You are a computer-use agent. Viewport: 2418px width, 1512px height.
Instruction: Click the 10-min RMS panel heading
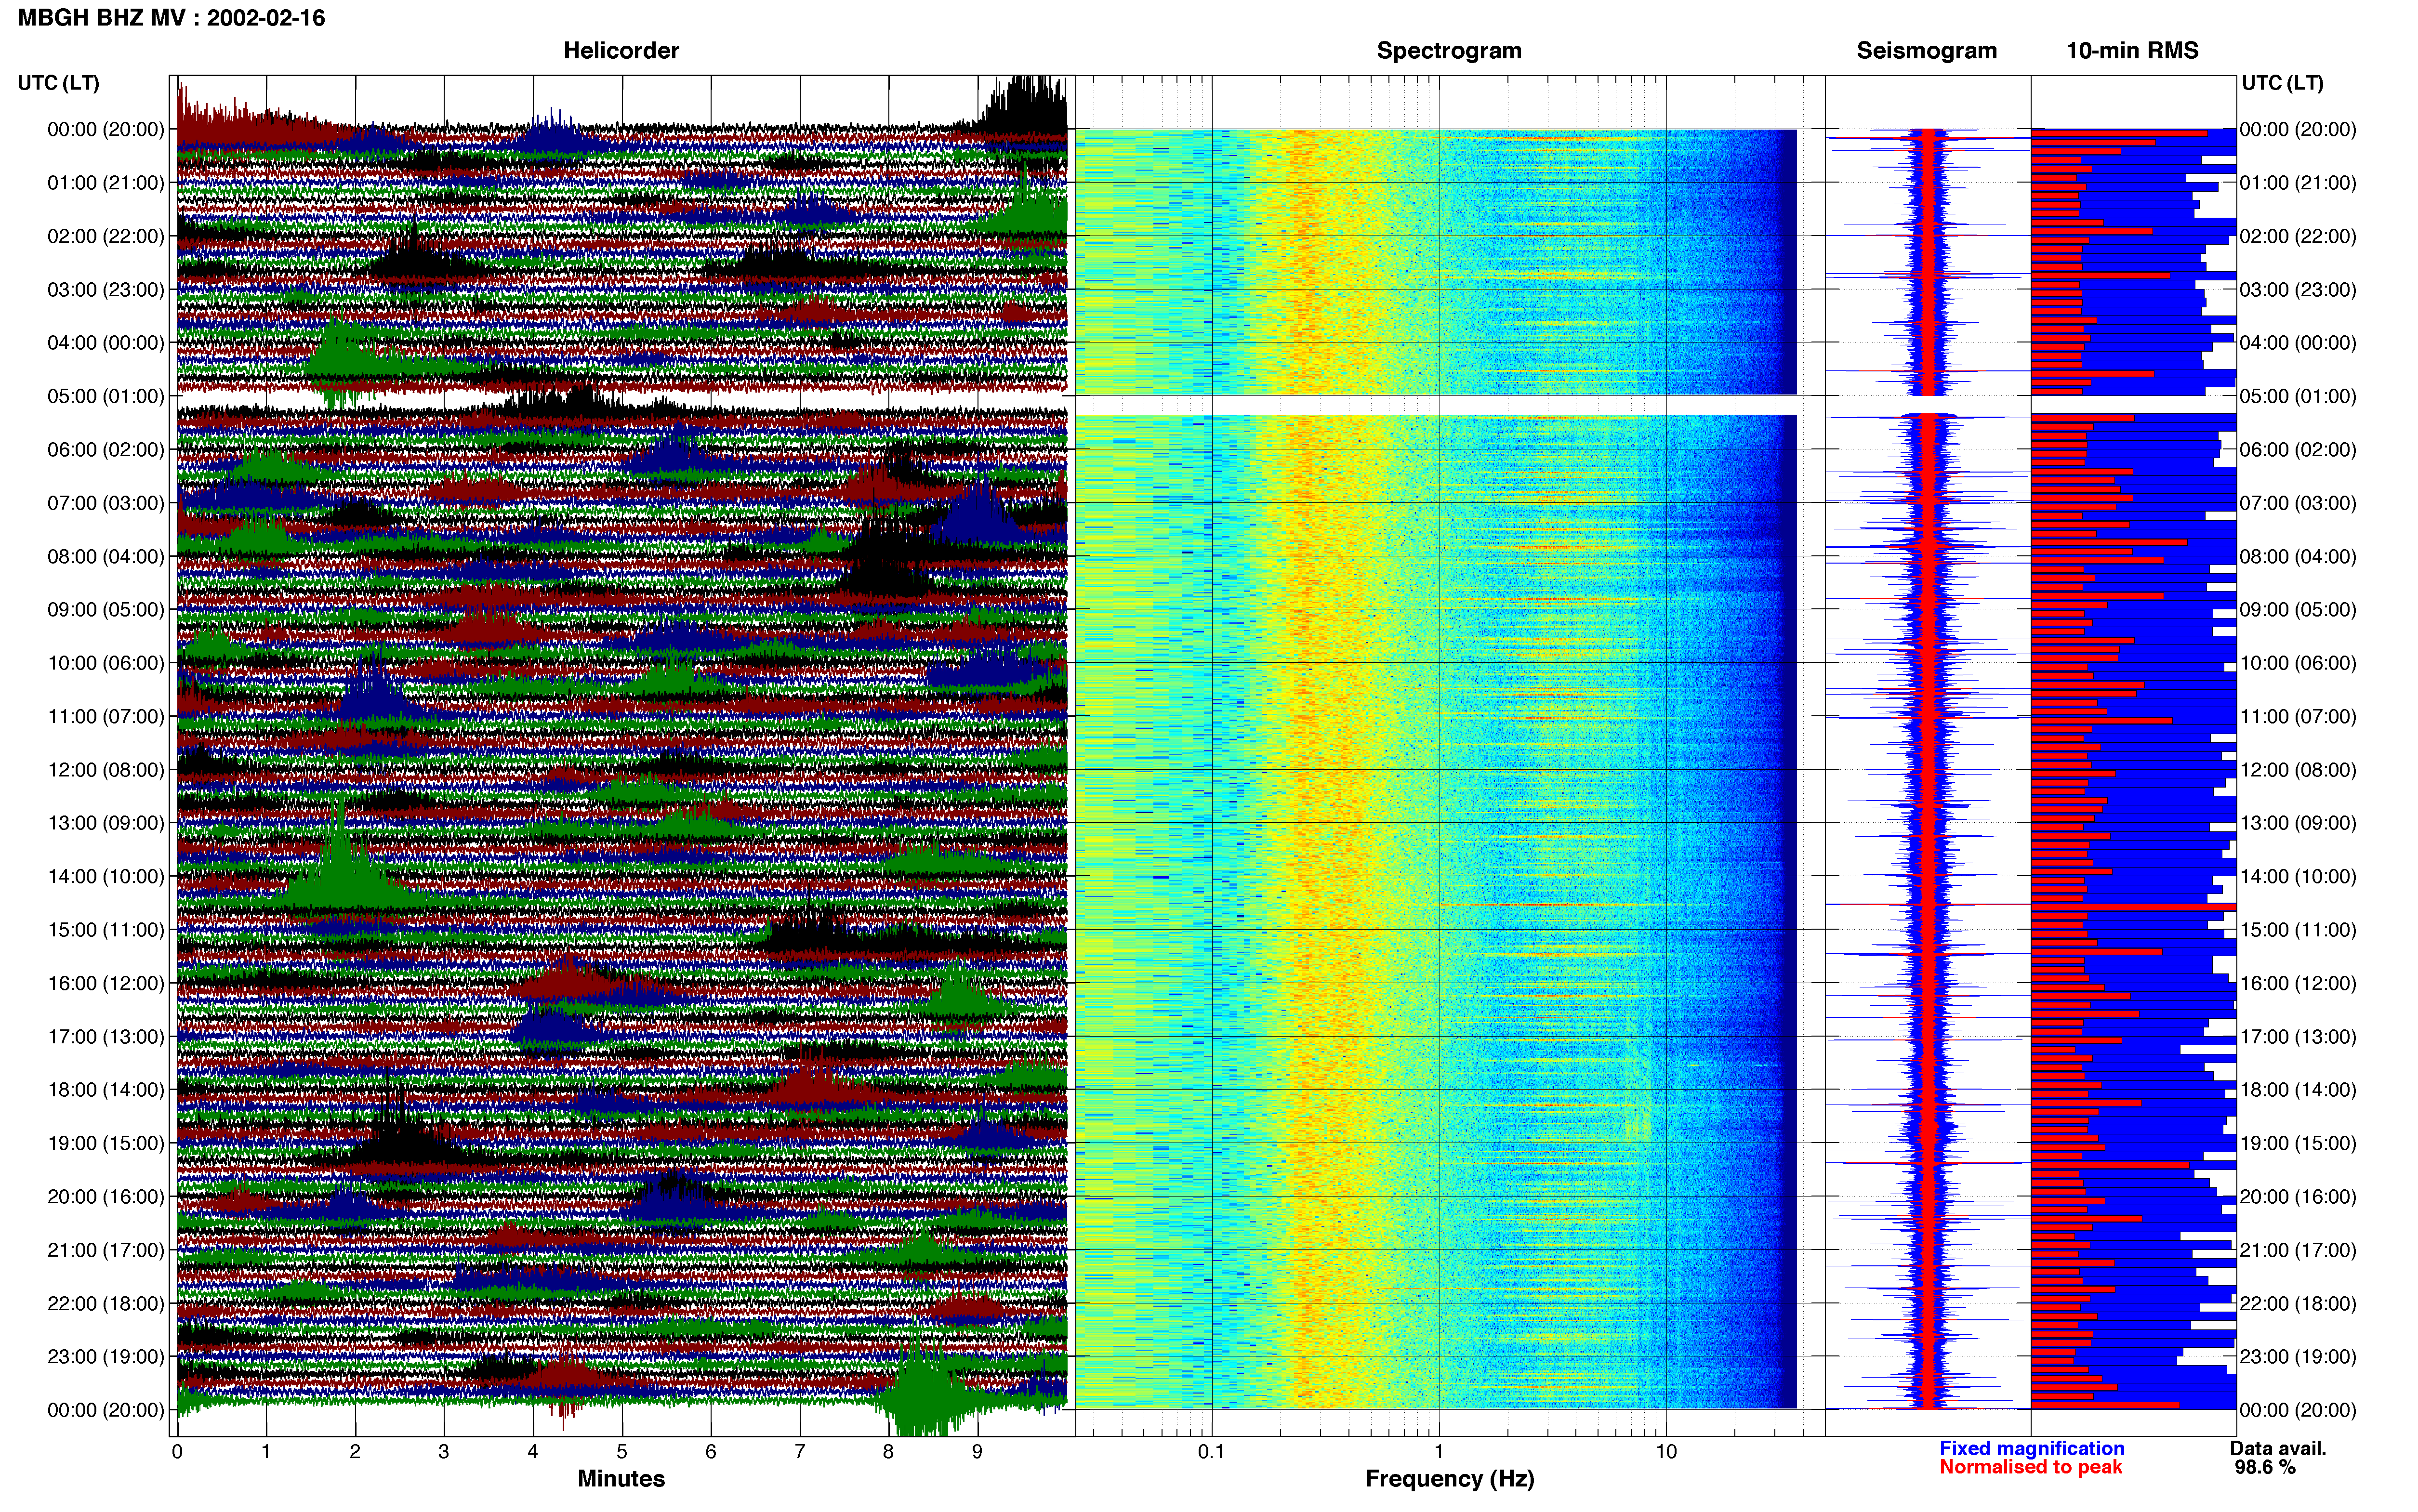coord(2132,50)
